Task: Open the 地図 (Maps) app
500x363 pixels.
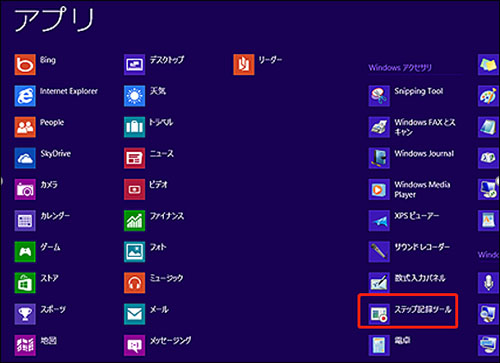Action: pyautogui.click(x=25, y=345)
